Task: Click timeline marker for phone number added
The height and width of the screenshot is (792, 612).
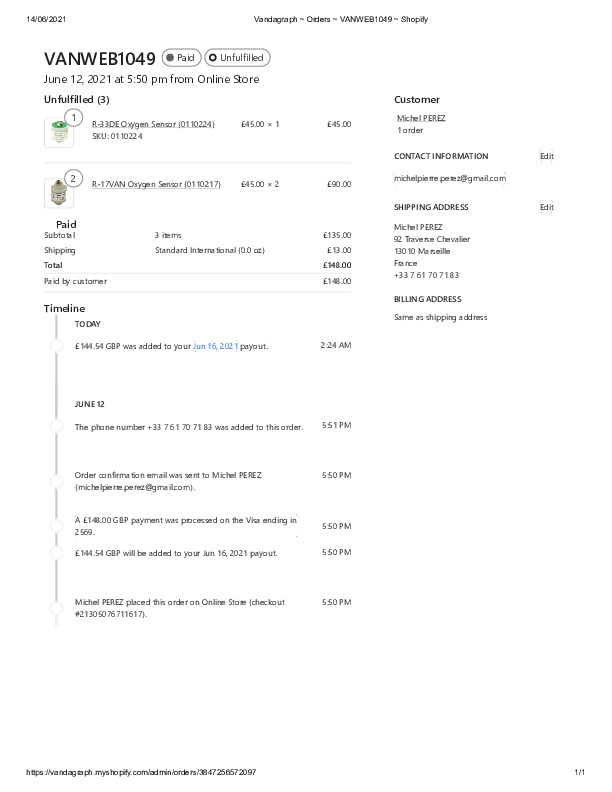Action: 57,426
